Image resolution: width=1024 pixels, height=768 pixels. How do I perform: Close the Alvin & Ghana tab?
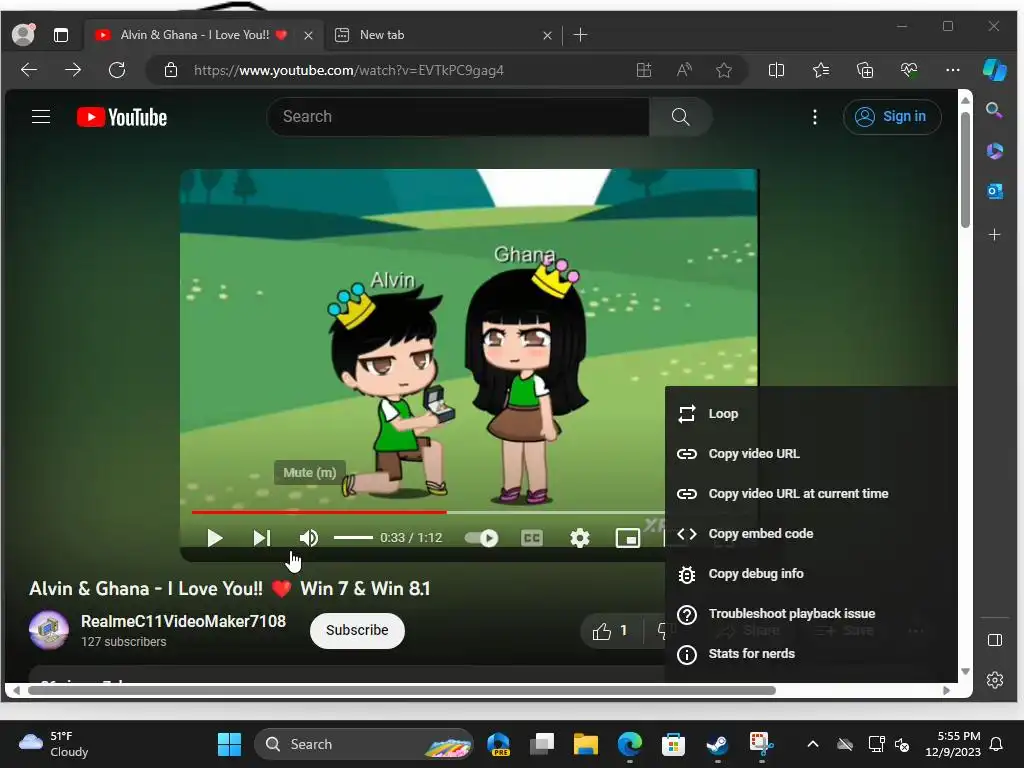point(308,35)
